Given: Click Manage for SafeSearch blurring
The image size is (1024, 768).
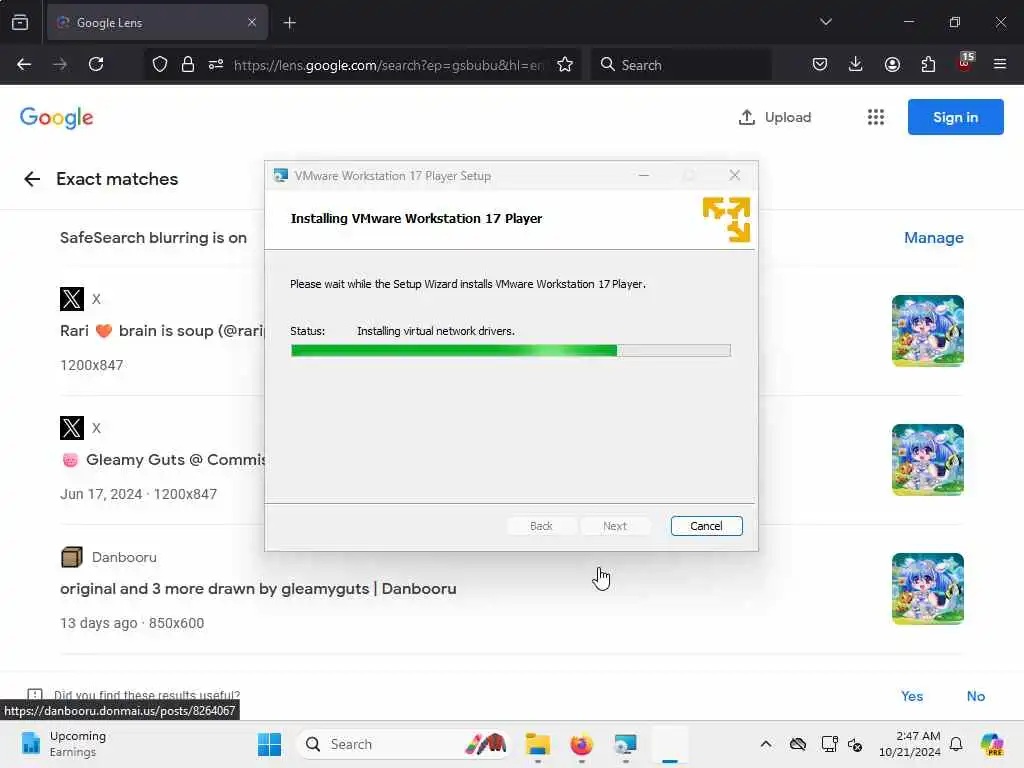Looking at the screenshot, I should pos(933,238).
